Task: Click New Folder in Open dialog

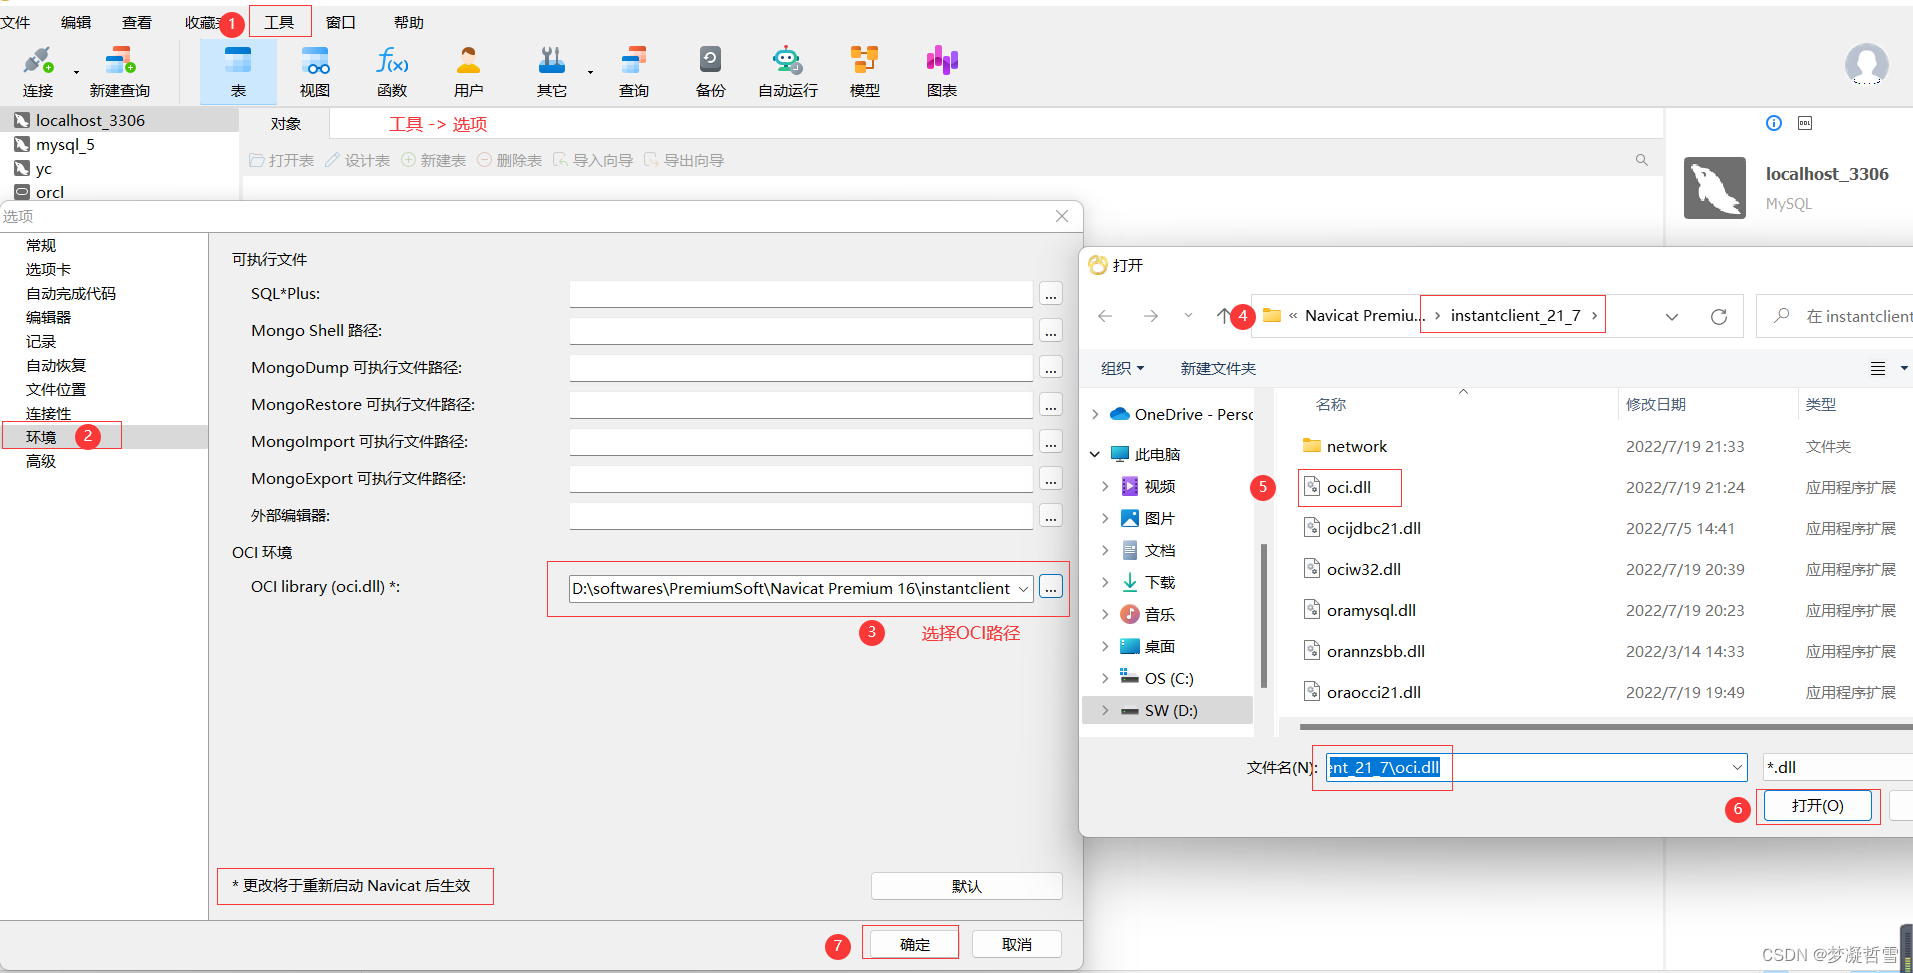Action: point(1218,369)
